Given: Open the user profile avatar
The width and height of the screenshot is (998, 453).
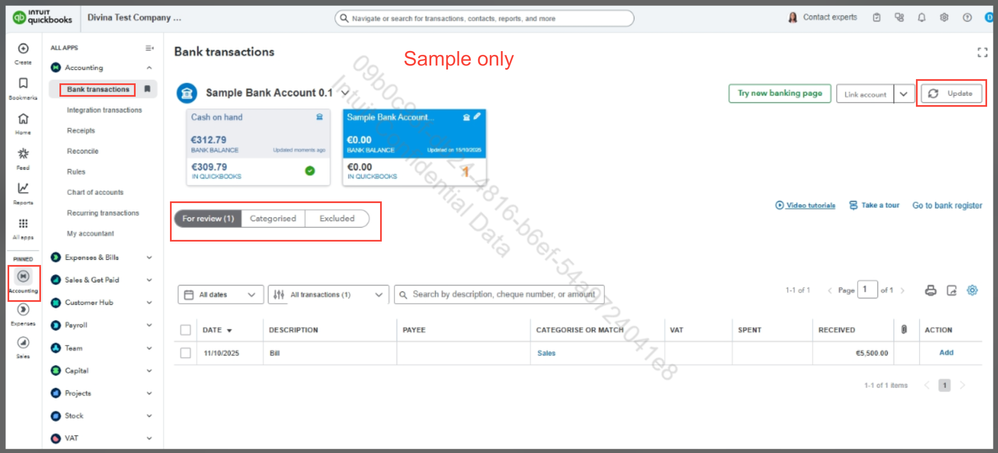Looking at the screenshot, I should pyautogui.click(x=990, y=18).
